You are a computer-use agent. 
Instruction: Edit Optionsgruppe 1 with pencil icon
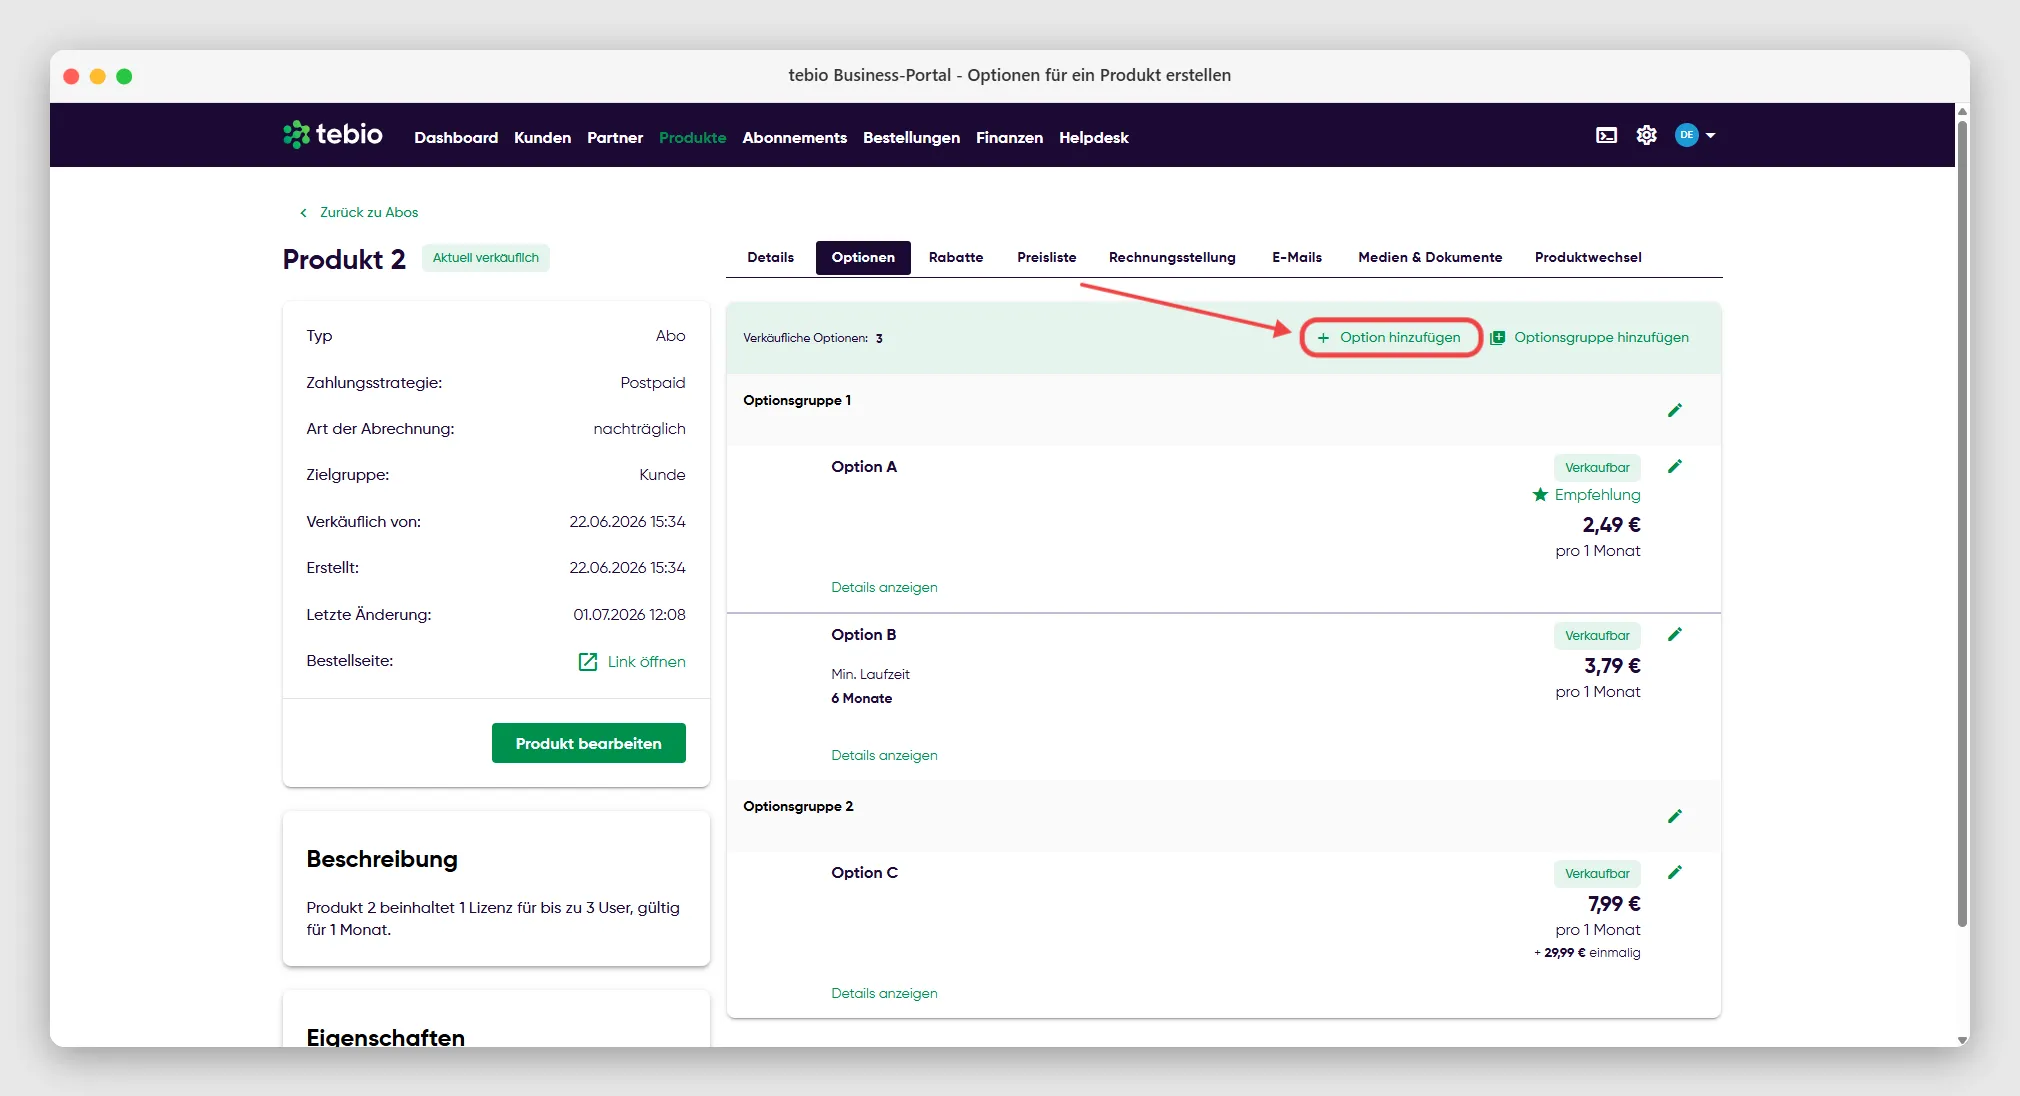(x=1675, y=410)
